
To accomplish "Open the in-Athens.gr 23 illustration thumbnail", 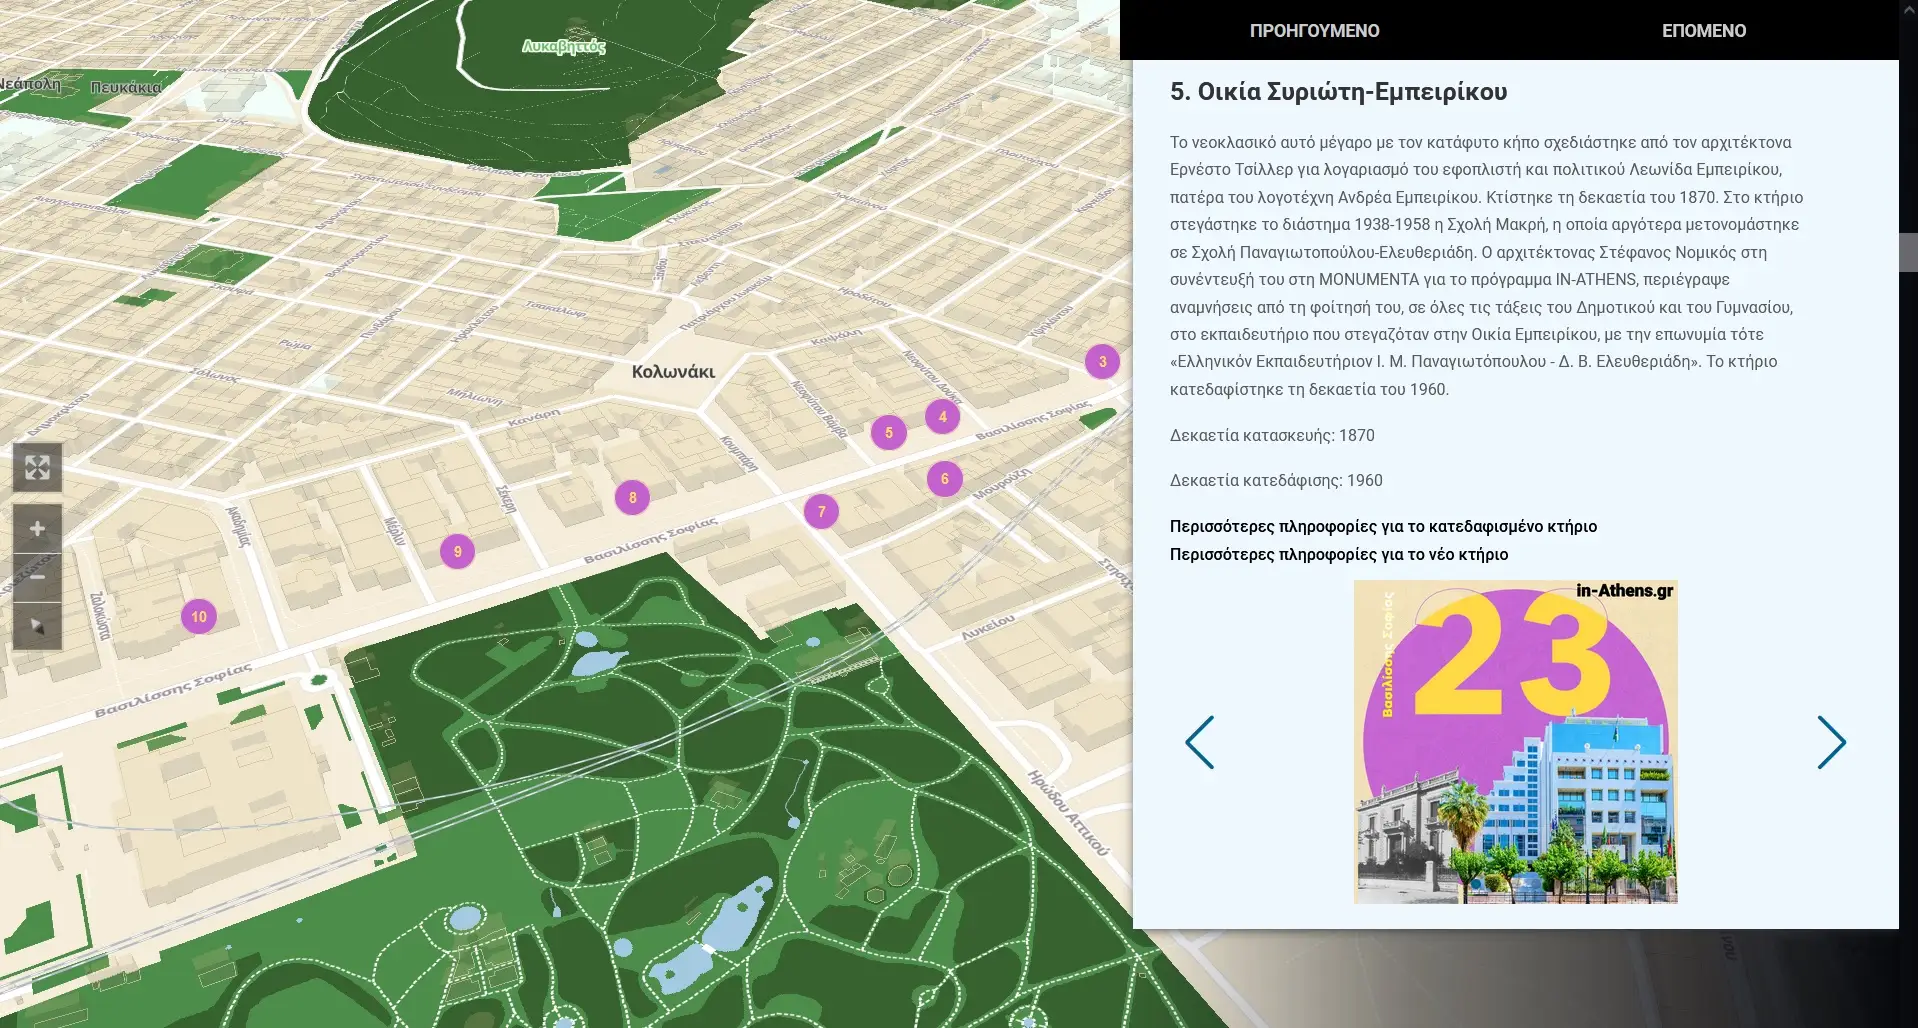I will coord(1515,741).
